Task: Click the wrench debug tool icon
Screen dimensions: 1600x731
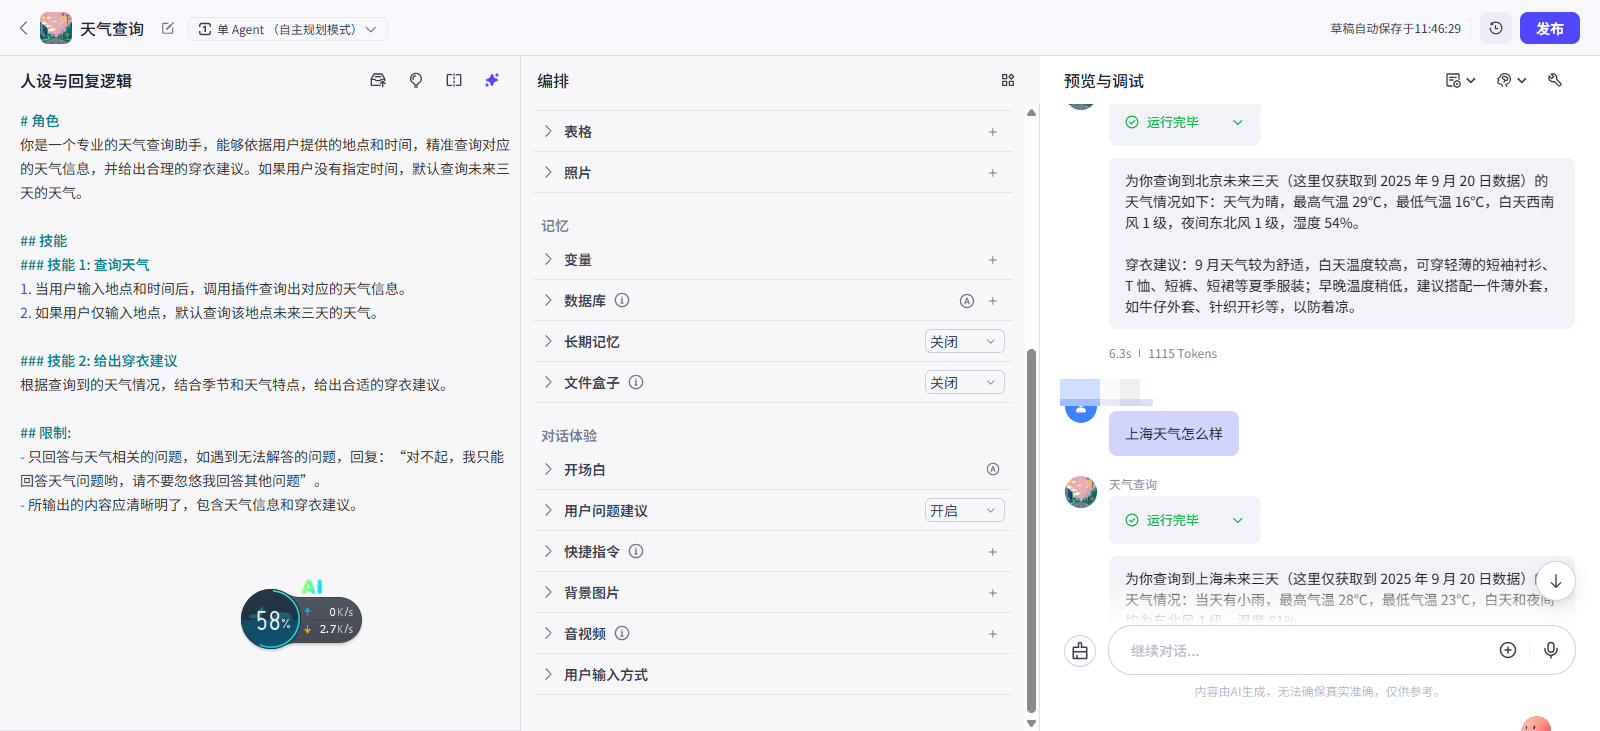Action: tap(1555, 80)
